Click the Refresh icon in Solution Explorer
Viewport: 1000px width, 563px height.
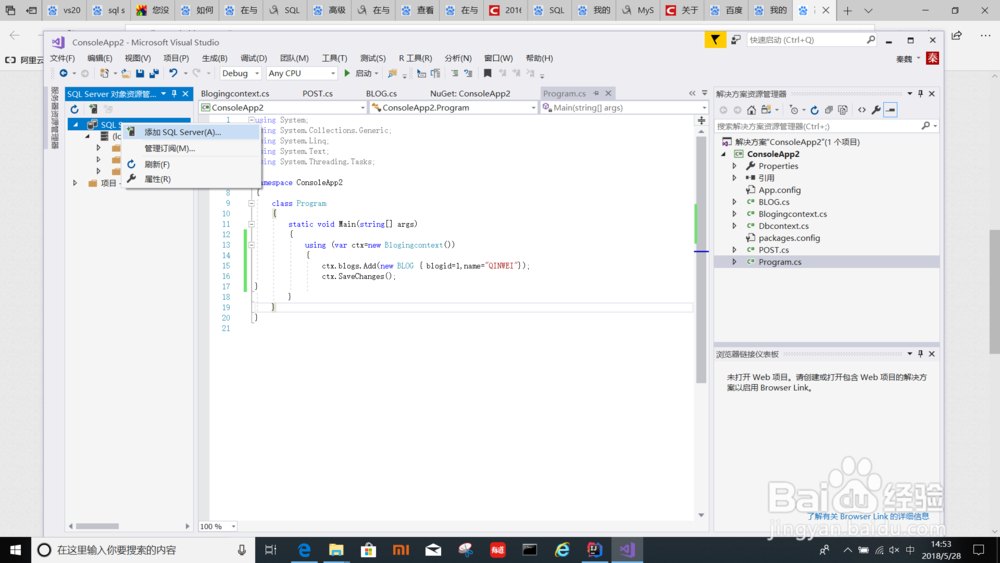pos(814,110)
